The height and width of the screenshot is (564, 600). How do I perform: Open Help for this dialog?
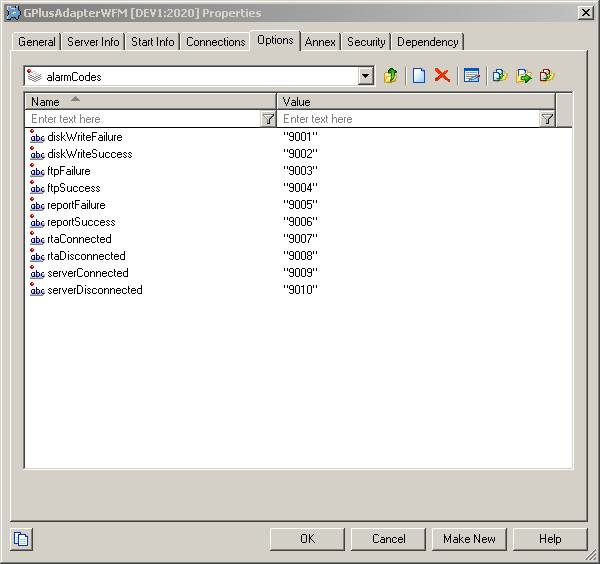click(550, 539)
